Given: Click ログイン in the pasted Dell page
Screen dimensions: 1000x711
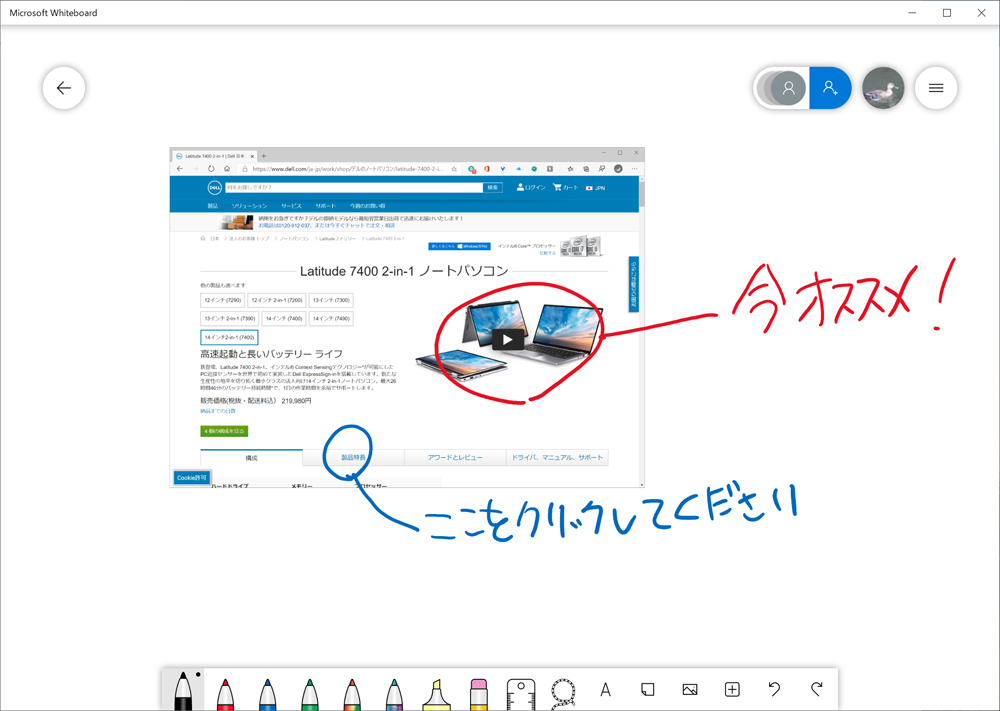Looking at the screenshot, I should point(531,187).
